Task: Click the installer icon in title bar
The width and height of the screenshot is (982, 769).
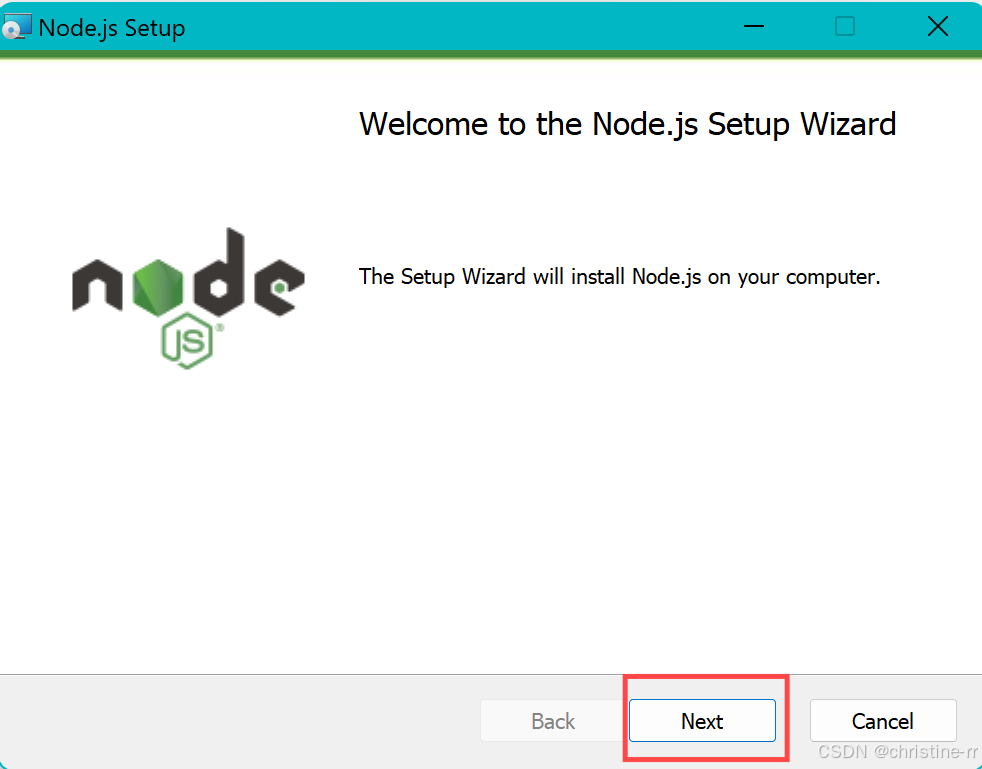Action: [x=16, y=27]
